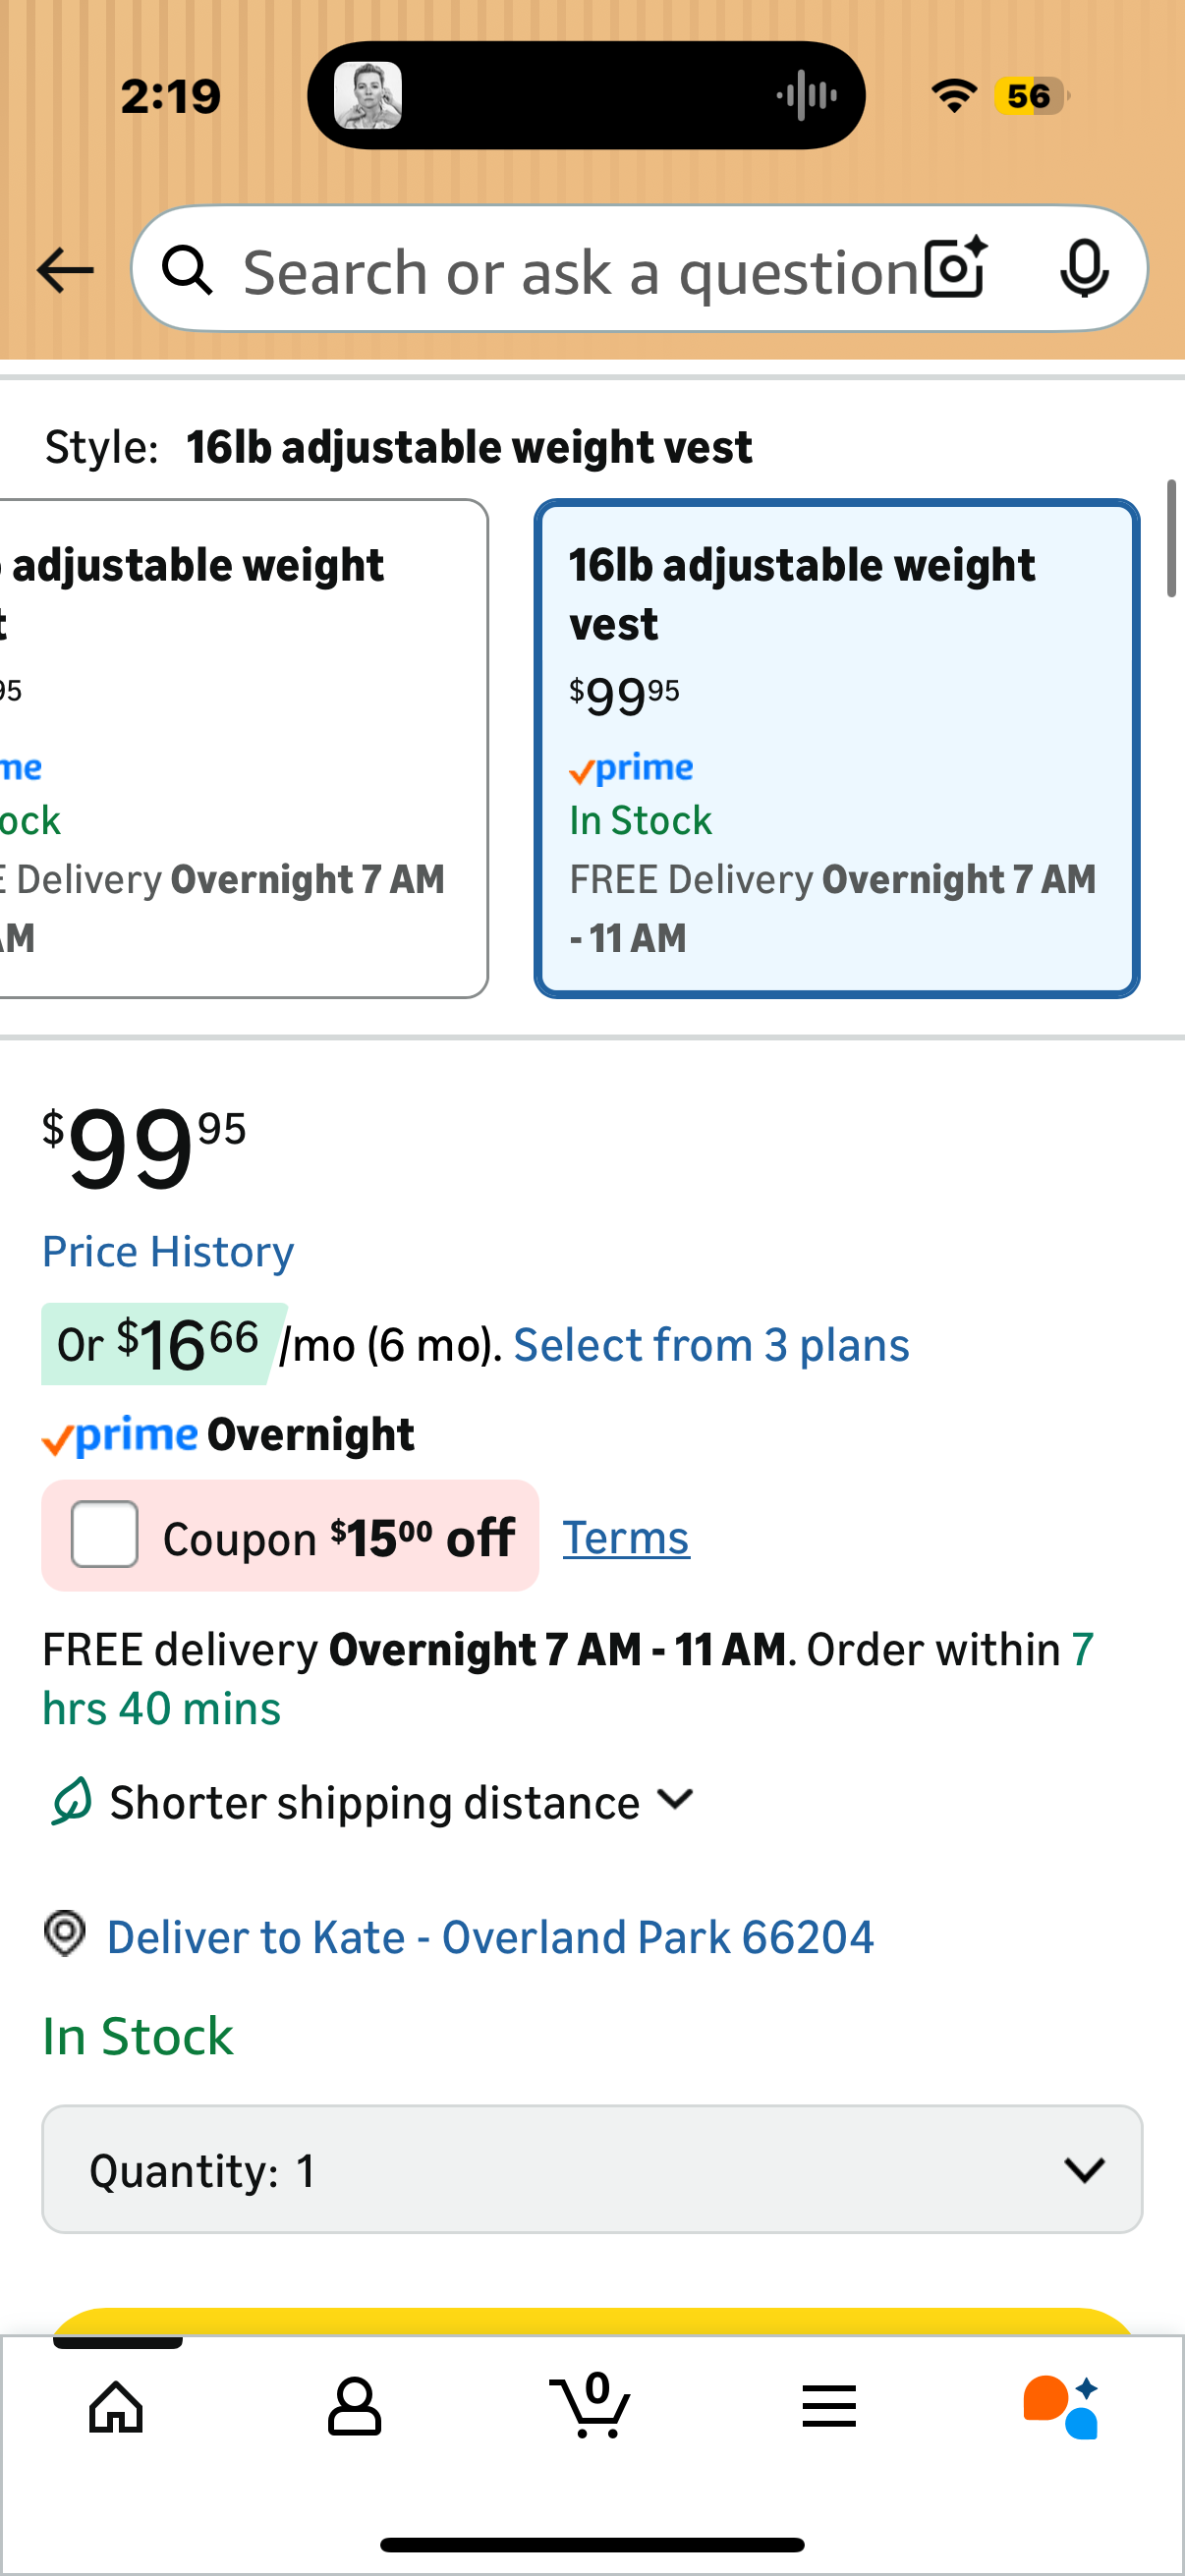1185x2576 pixels.
Task: Open the Quantity dropdown
Action: pos(592,2169)
